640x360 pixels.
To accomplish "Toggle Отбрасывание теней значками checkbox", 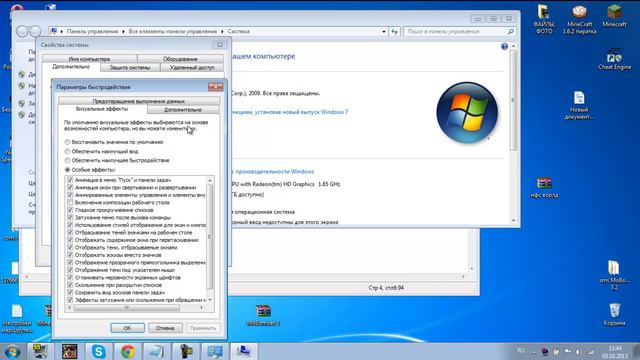I will coord(70,233).
